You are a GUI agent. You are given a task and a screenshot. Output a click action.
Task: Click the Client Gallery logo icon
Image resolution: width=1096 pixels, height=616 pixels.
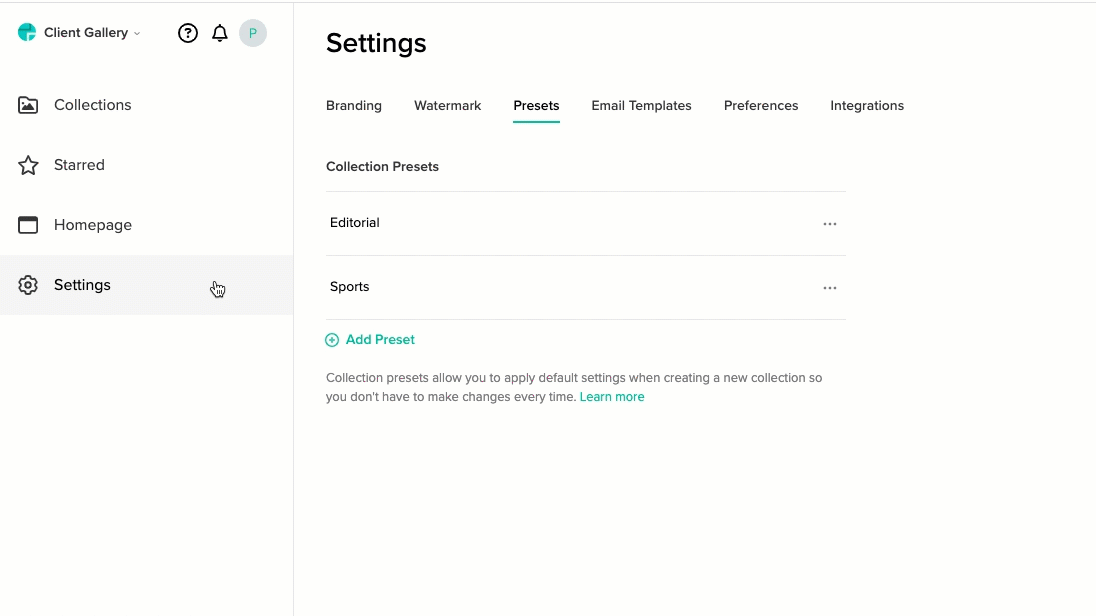(27, 33)
